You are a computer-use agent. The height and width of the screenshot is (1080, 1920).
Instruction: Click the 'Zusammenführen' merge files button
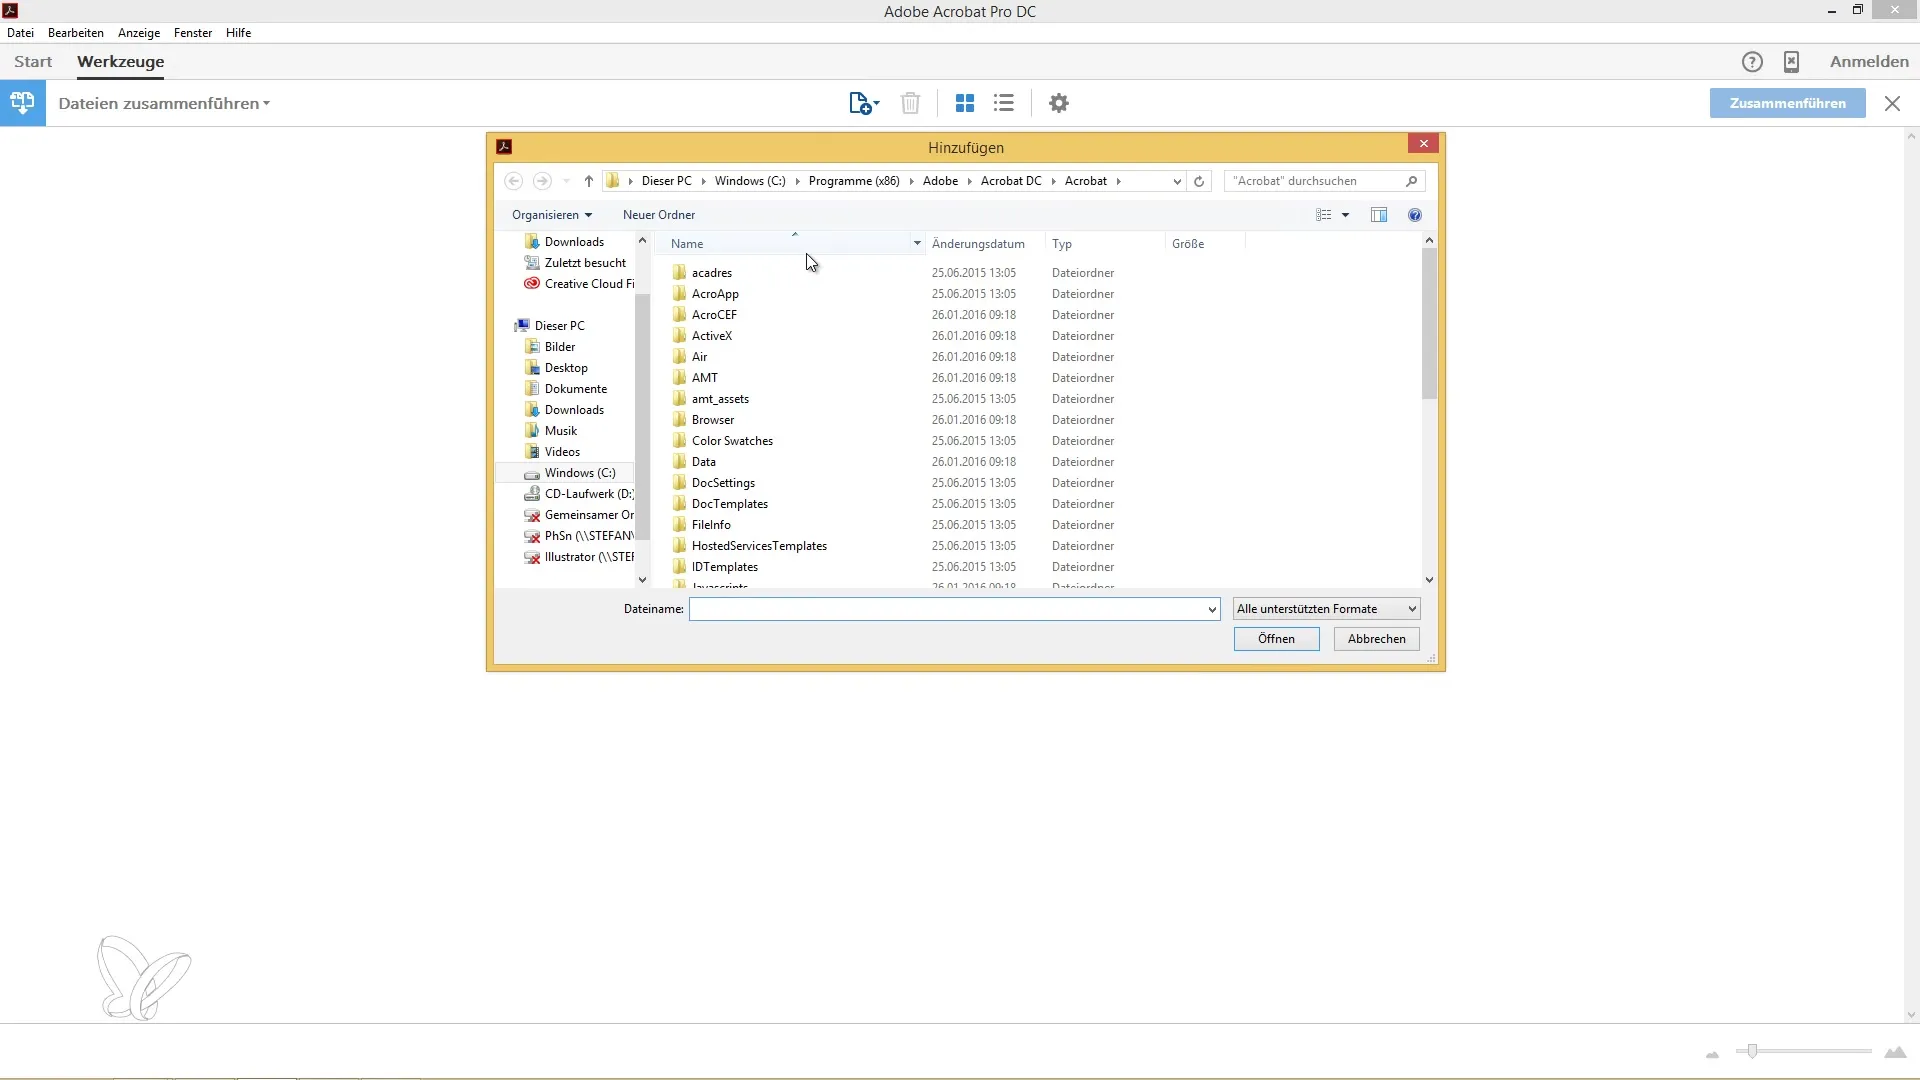click(x=1787, y=103)
